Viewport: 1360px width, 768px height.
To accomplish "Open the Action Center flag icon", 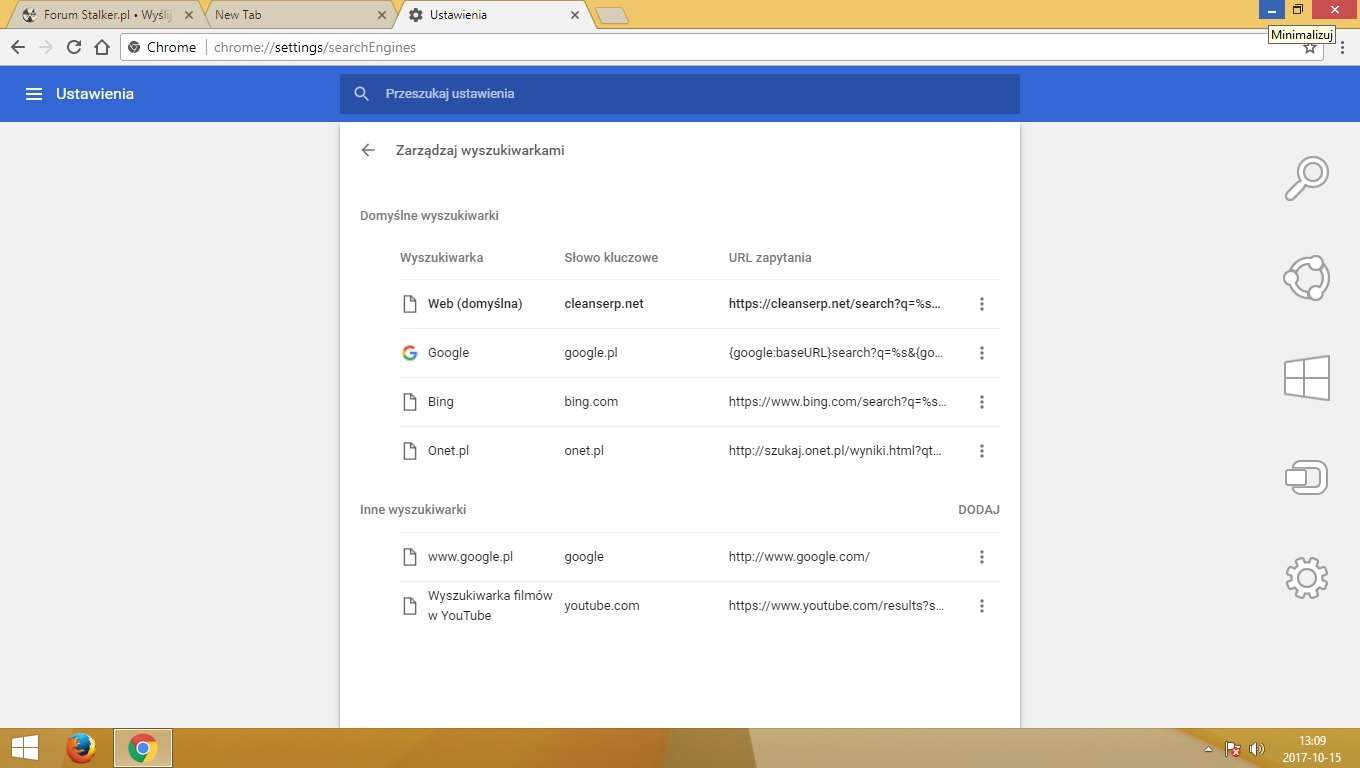I will pyautogui.click(x=1233, y=749).
